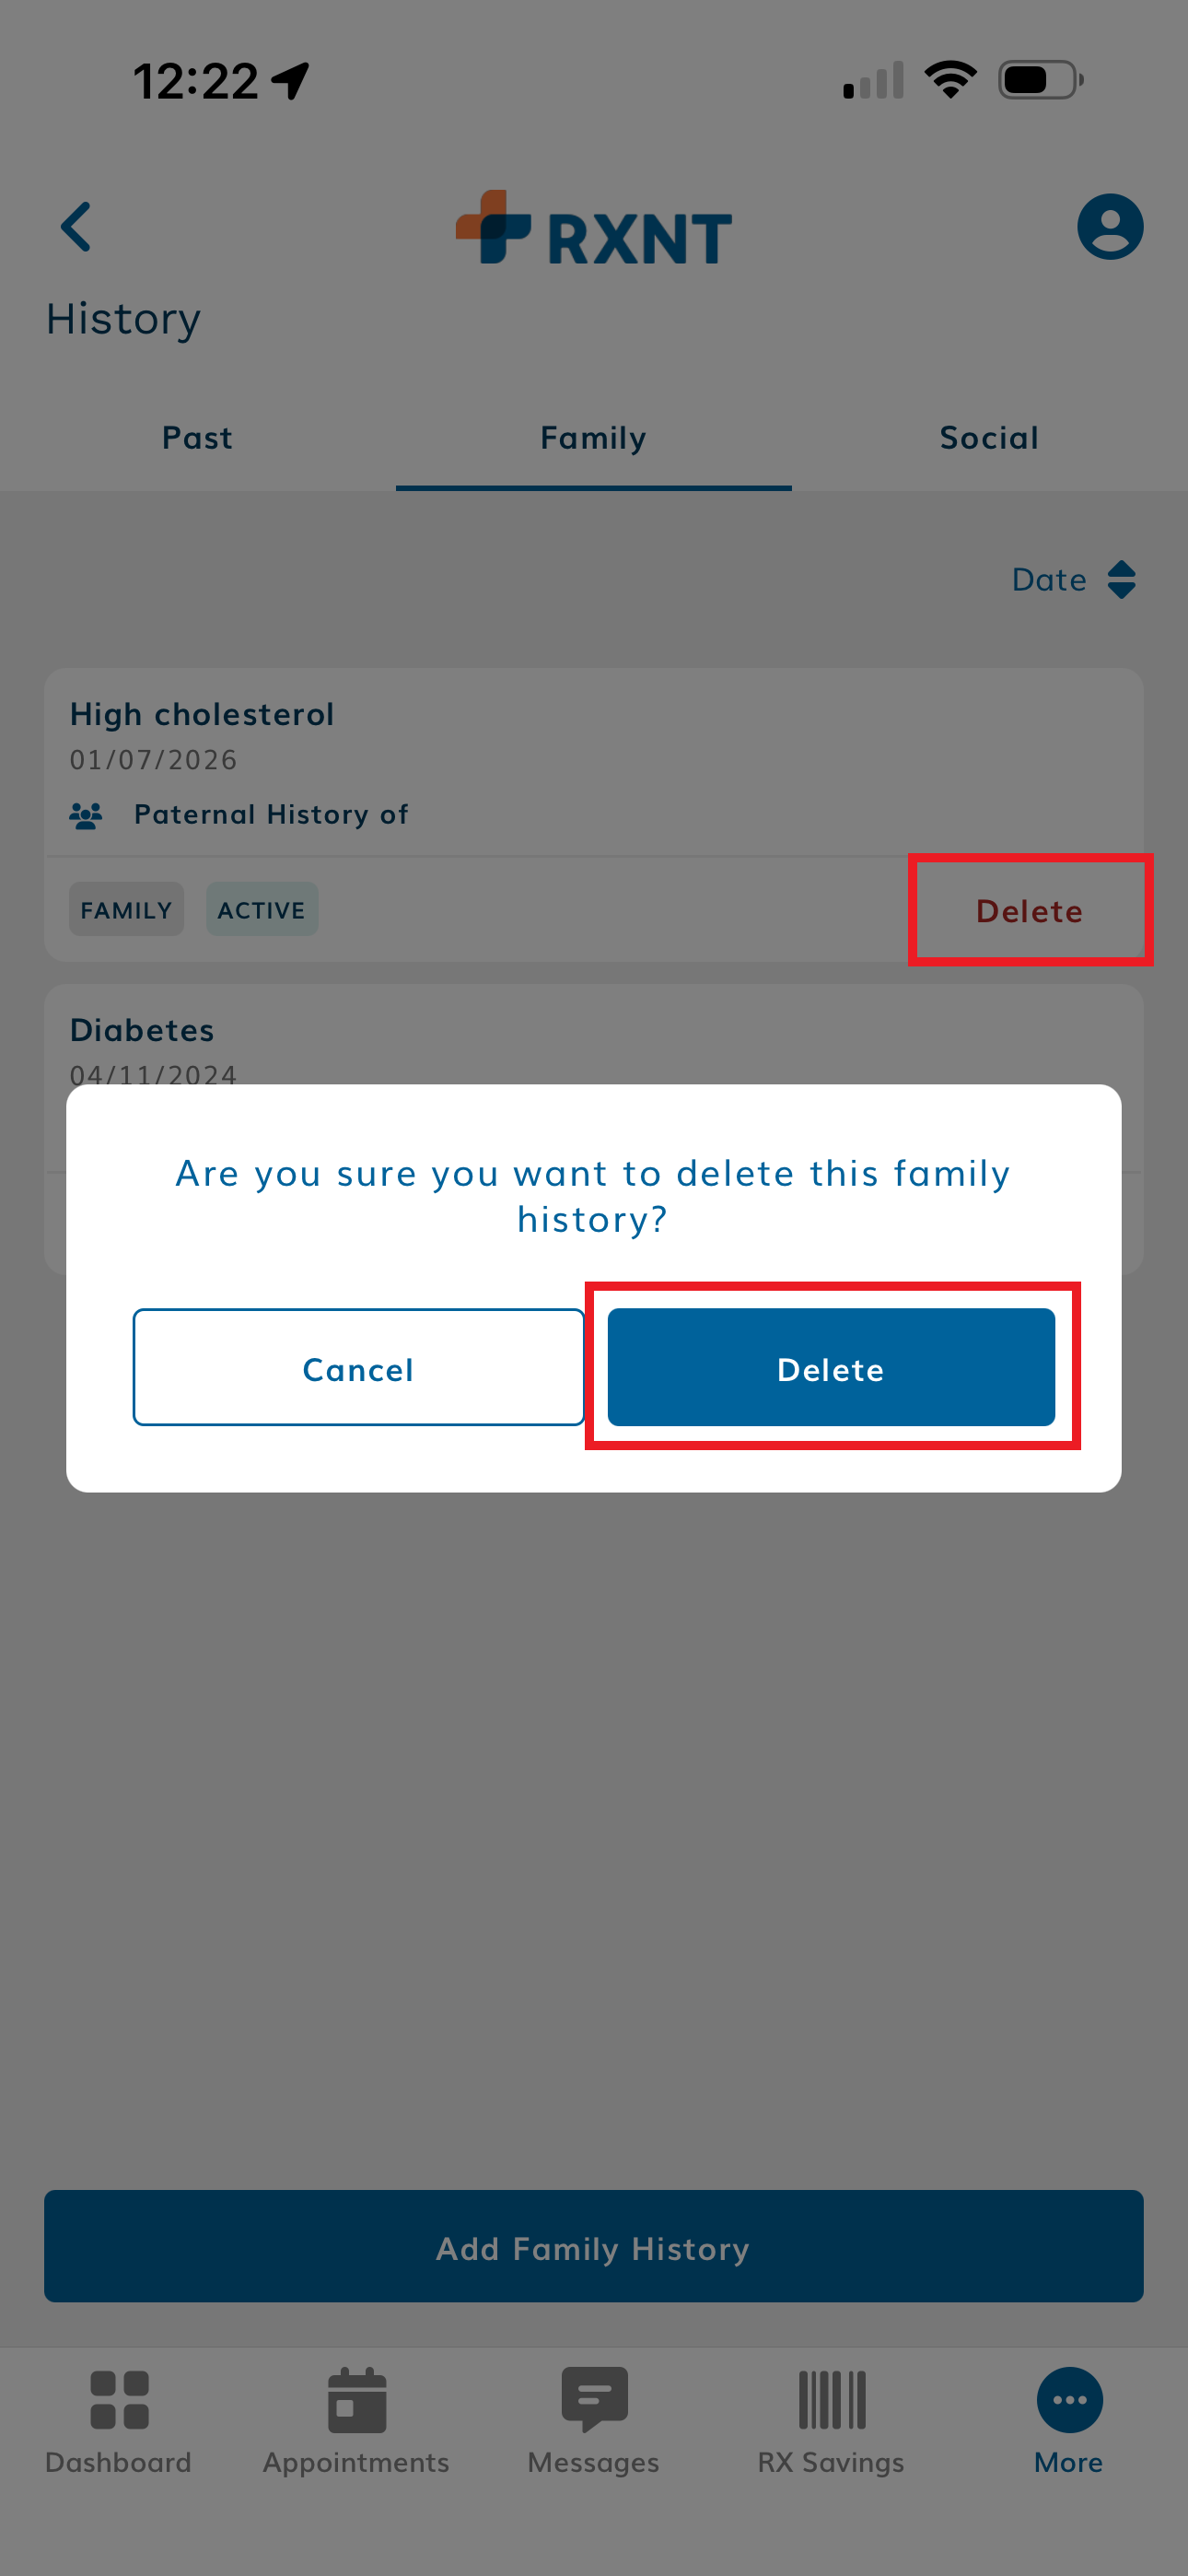This screenshot has height=2576, width=1188.
Task: Tap the ACTIVE status tag
Action: click(x=261, y=910)
